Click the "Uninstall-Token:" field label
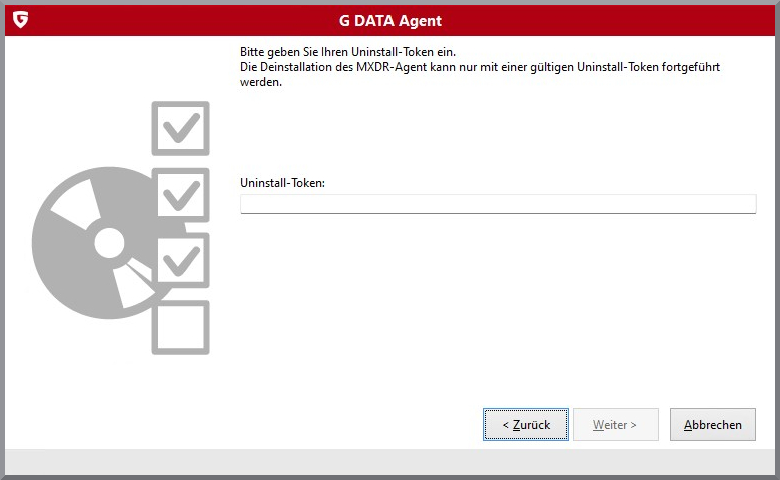780x480 pixels. coord(283,183)
